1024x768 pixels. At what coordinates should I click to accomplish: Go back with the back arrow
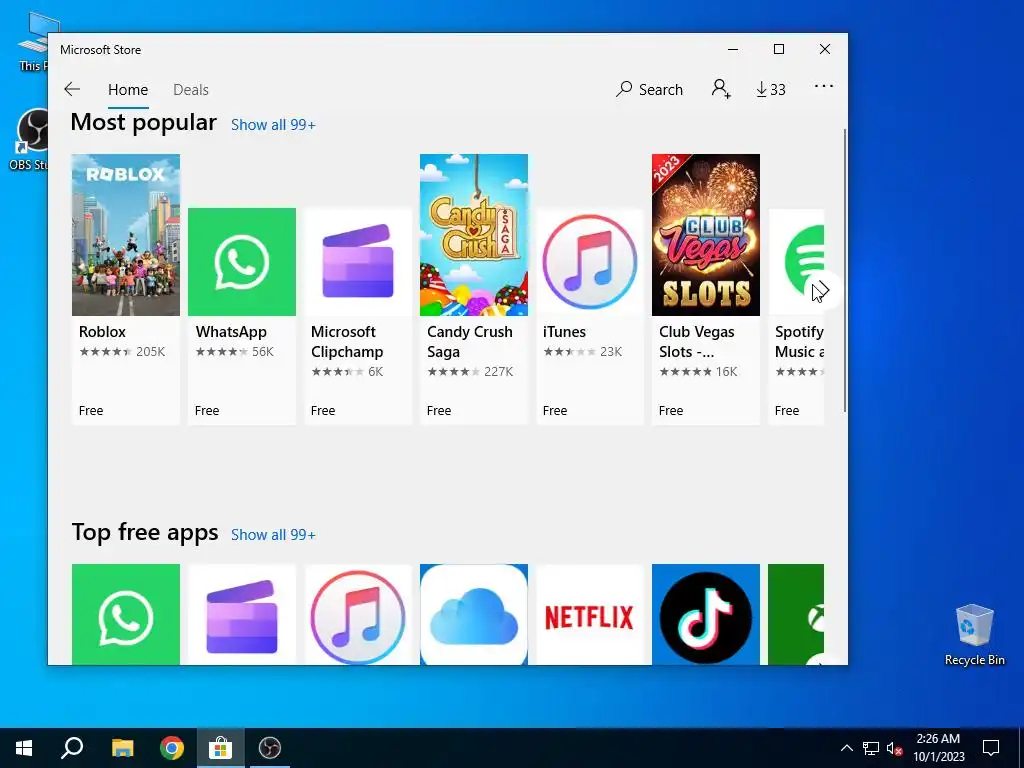[x=72, y=89]
